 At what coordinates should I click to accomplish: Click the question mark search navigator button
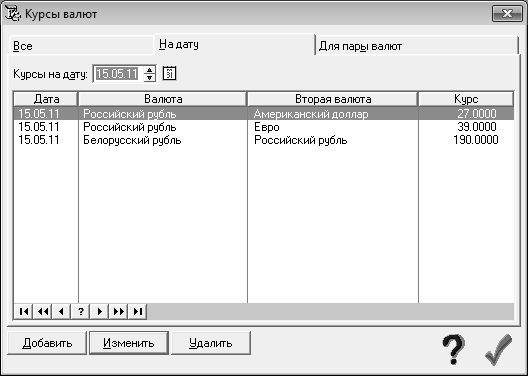tap(80, 311)
